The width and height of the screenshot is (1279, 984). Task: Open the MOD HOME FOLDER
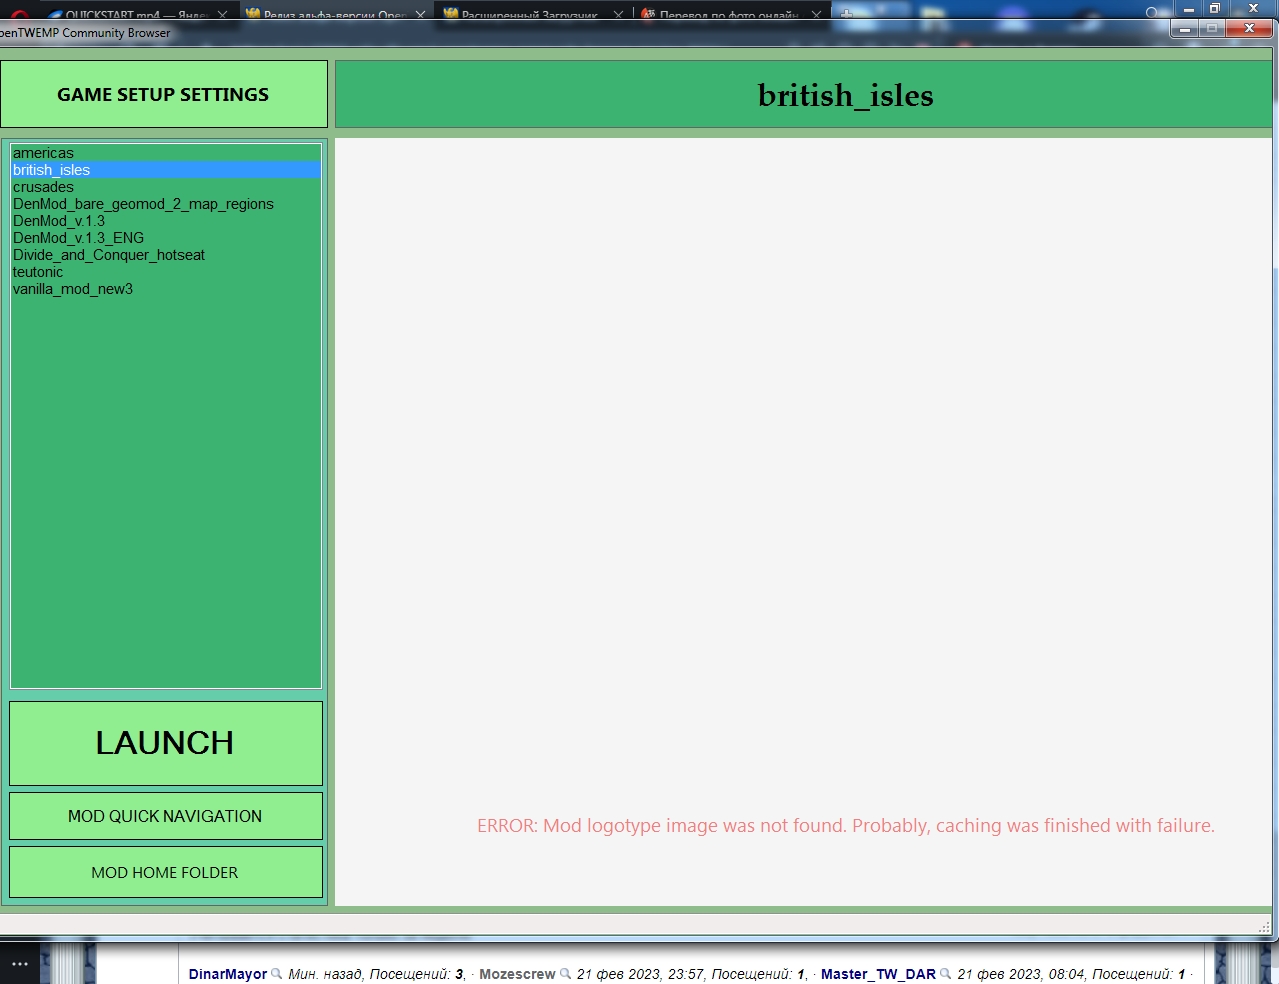tap(166, 872)
